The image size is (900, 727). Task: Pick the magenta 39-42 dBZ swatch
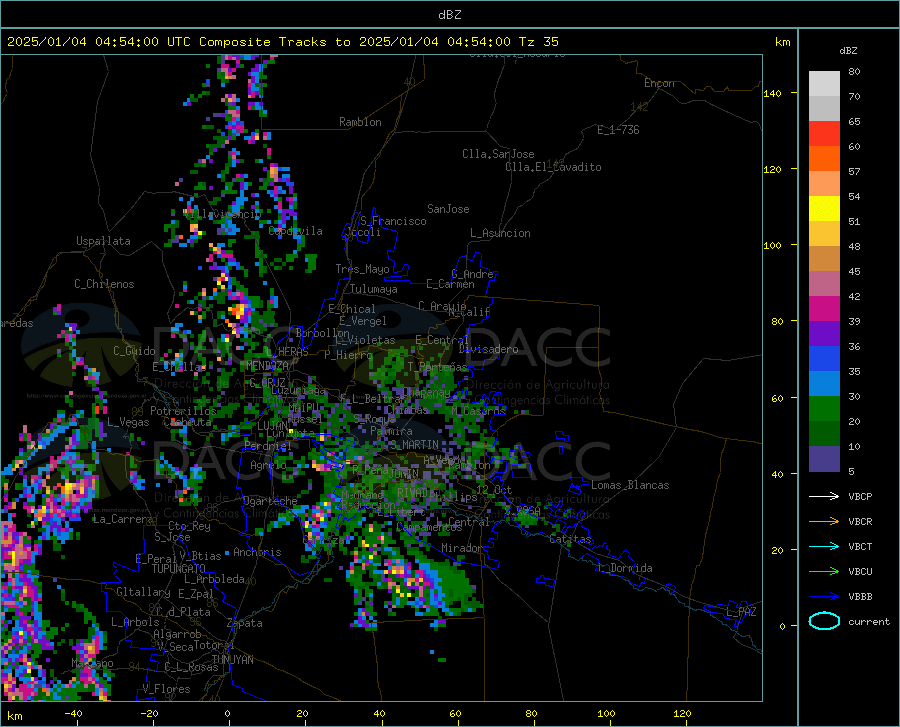point(824,309)
